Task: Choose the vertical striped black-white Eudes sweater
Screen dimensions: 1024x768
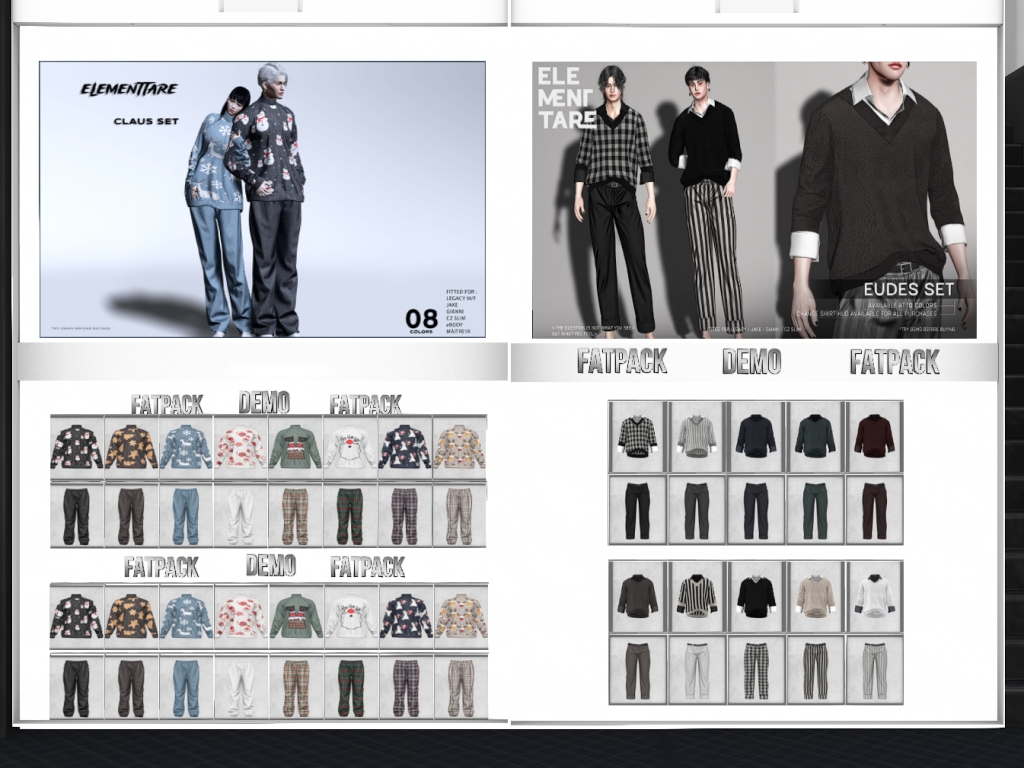Action: [696, 596]
